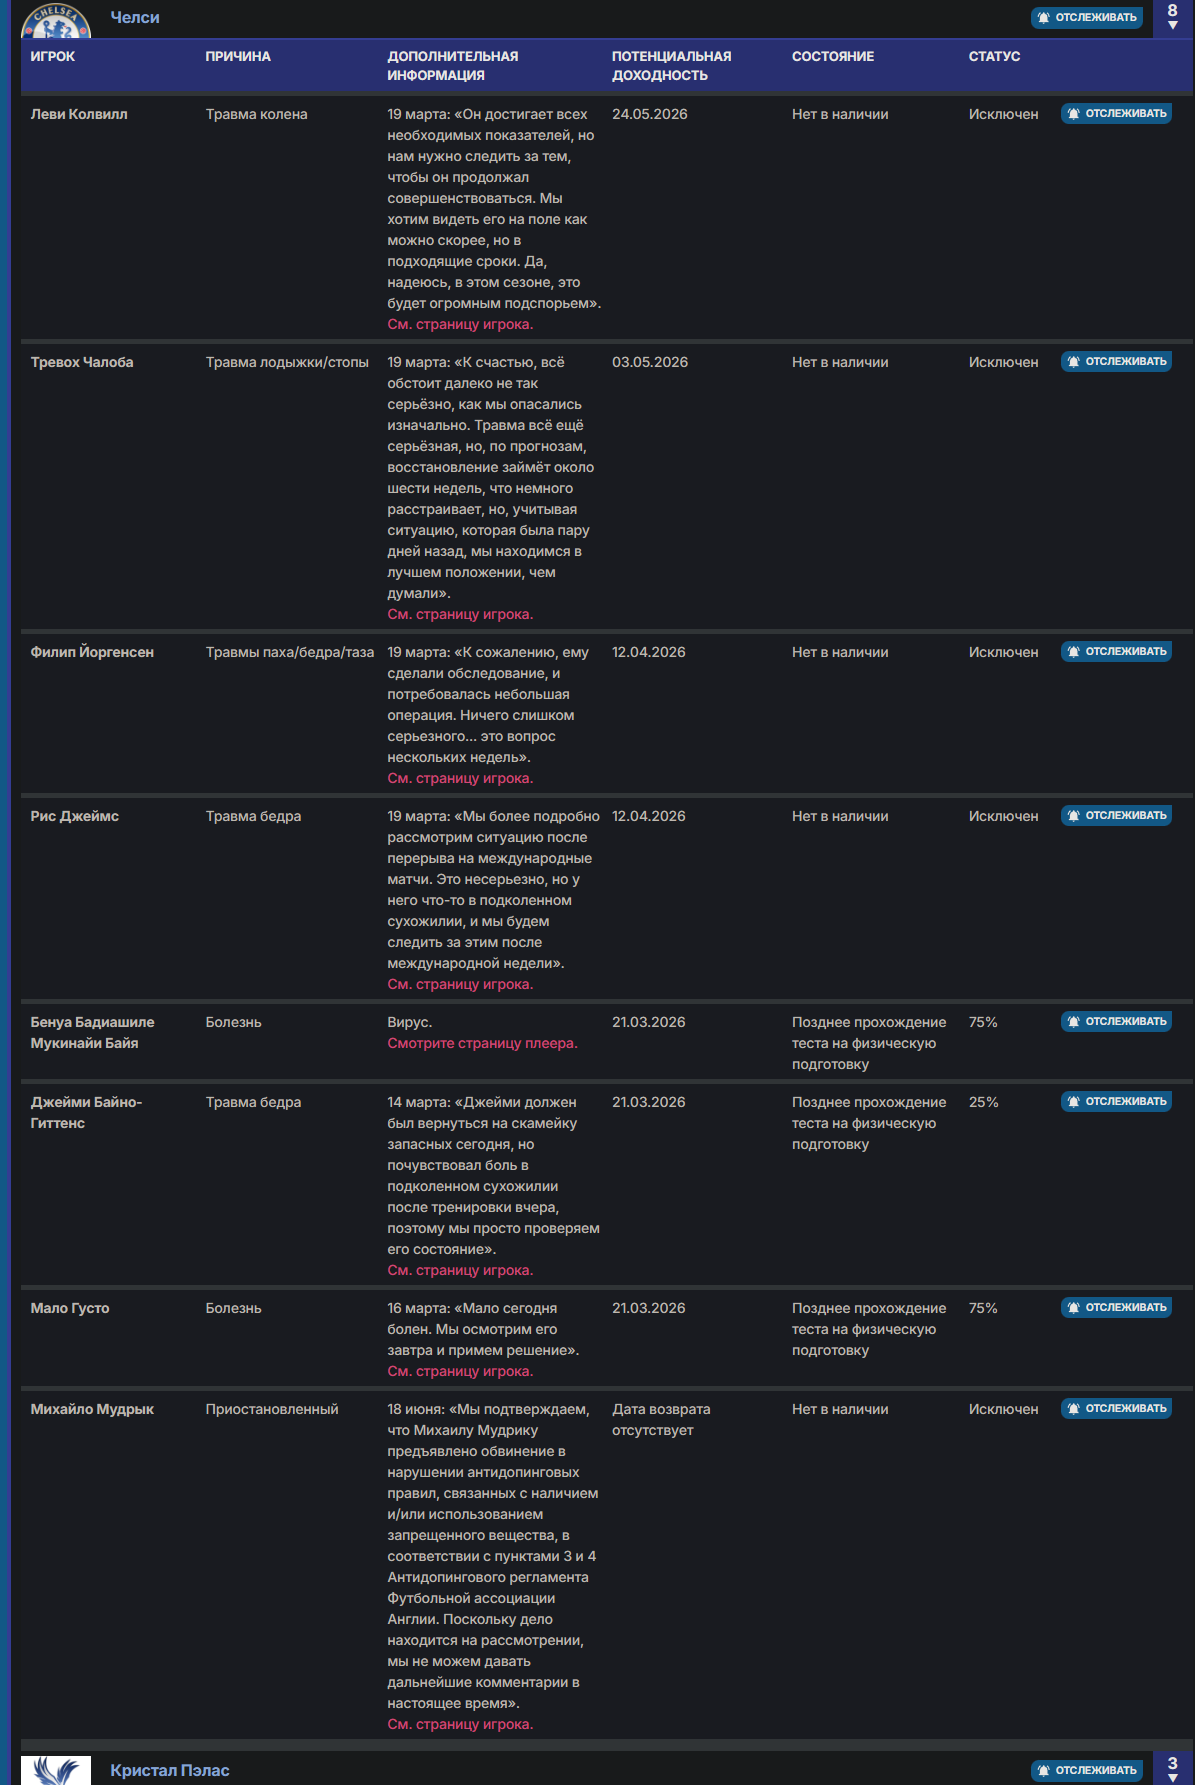Click the ИГРОК column header
Image resolution: width=1195 pixels, height=1785 pixels.
[x=53, y=56]
